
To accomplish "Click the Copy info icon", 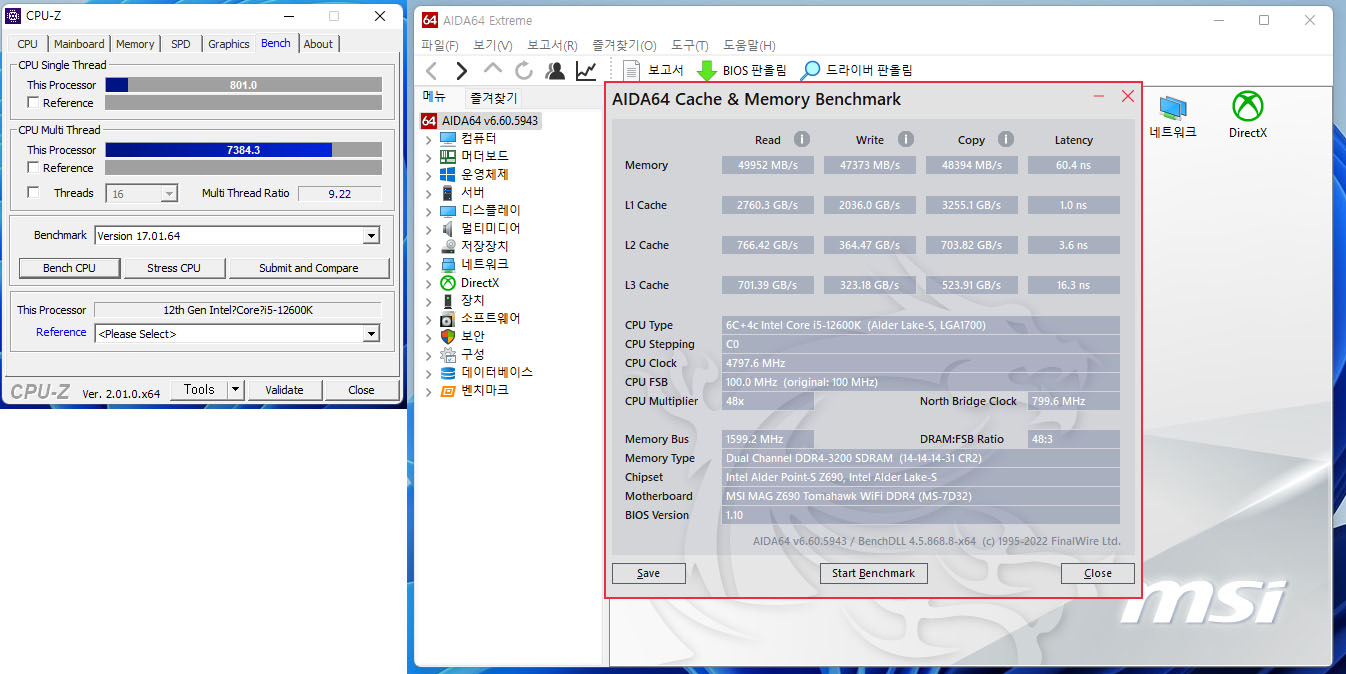I will point(1006,140).
